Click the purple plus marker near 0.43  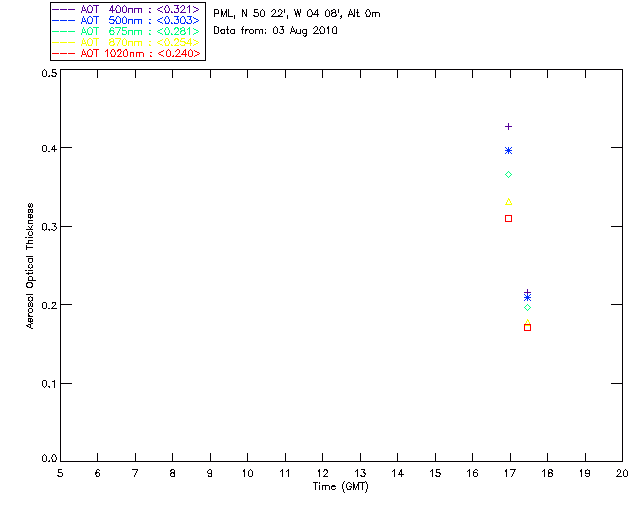pos(508,127)
